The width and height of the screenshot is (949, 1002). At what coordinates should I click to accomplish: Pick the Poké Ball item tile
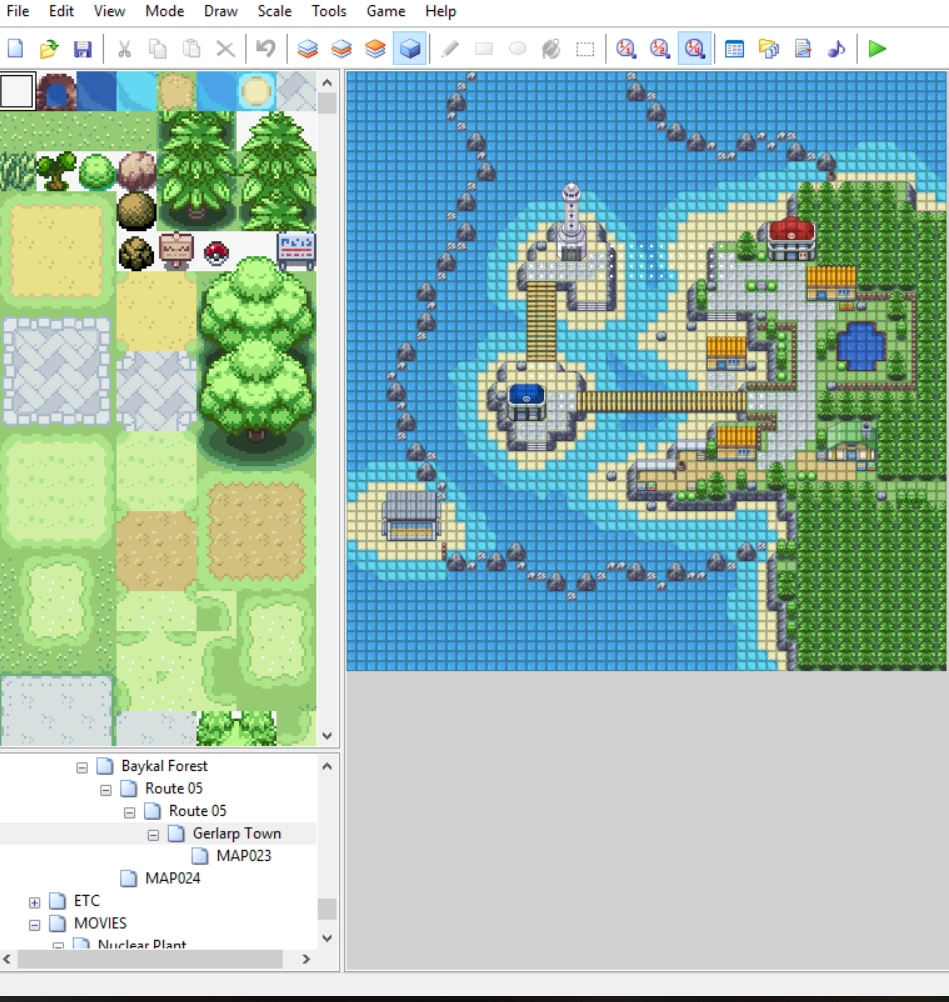click(216, 254)
